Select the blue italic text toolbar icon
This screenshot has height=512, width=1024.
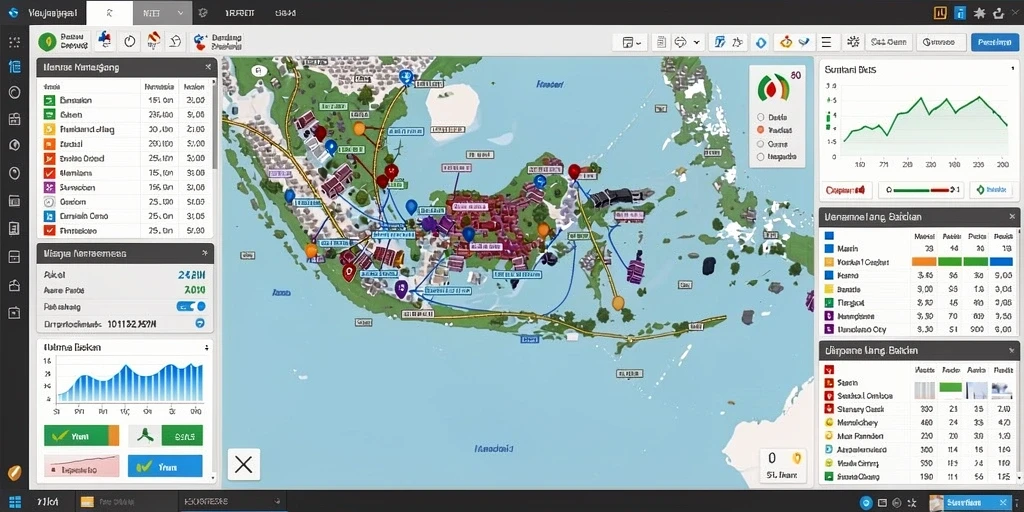(720, 42)
